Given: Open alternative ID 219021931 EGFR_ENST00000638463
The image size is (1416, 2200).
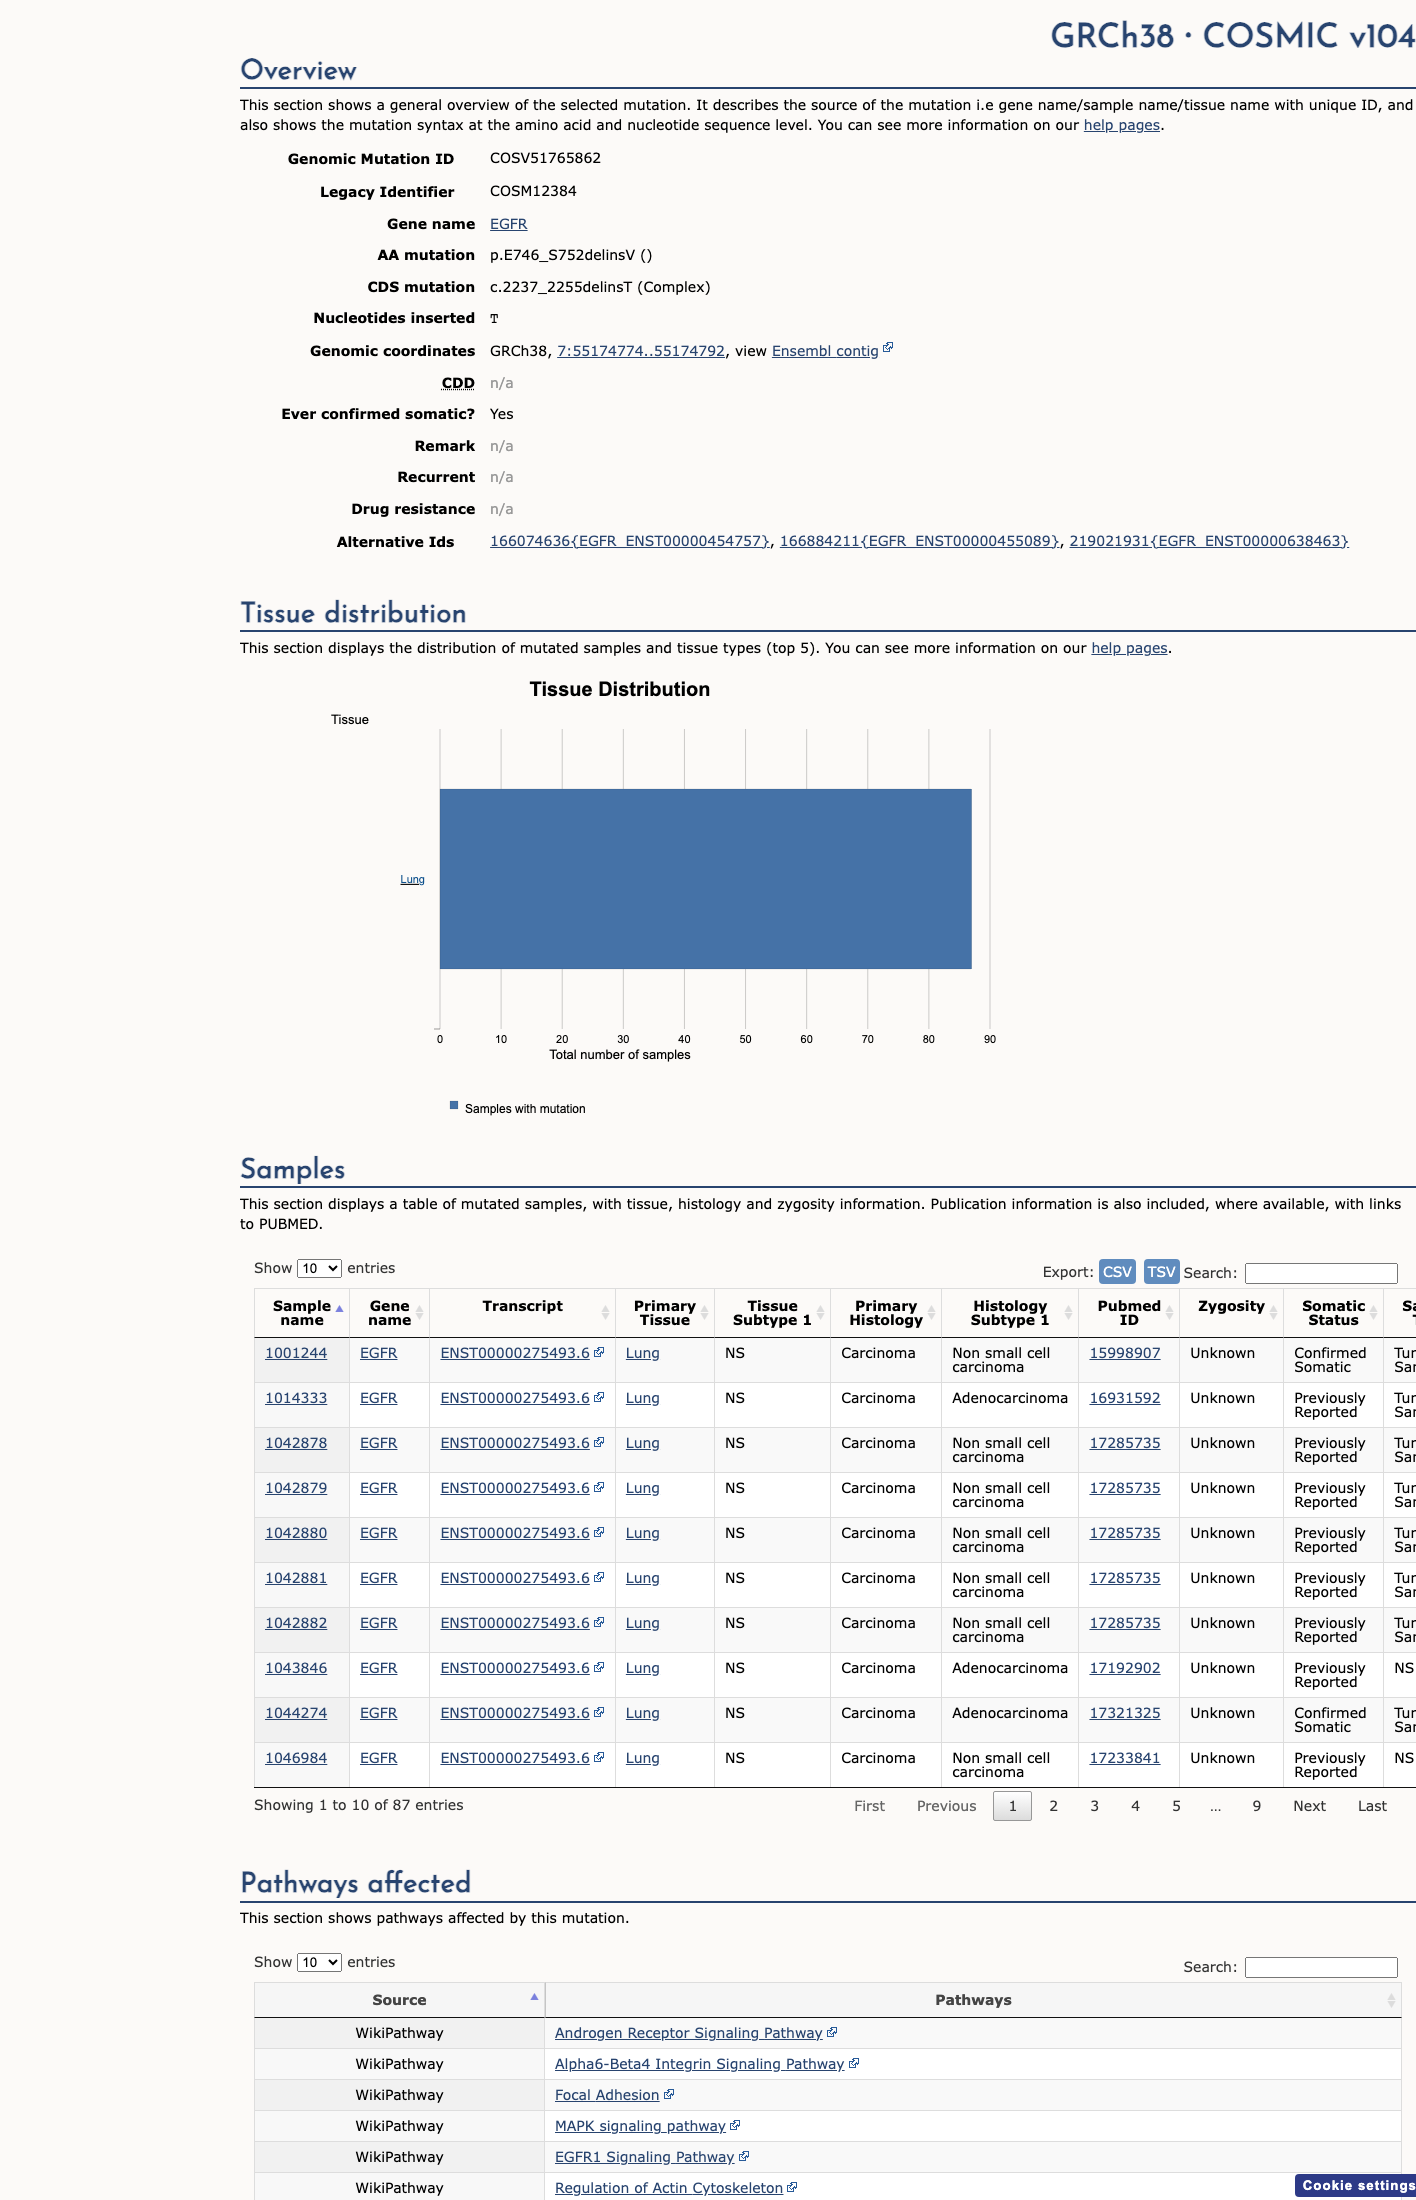Looking at the screenshot, I should coord(1209,541).
